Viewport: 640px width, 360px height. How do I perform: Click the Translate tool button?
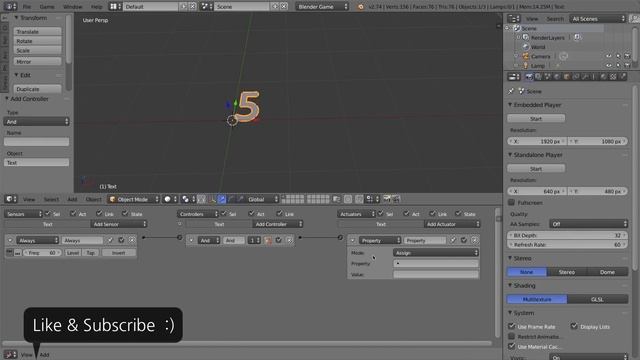pyautogui.click(x=38, y=31)
